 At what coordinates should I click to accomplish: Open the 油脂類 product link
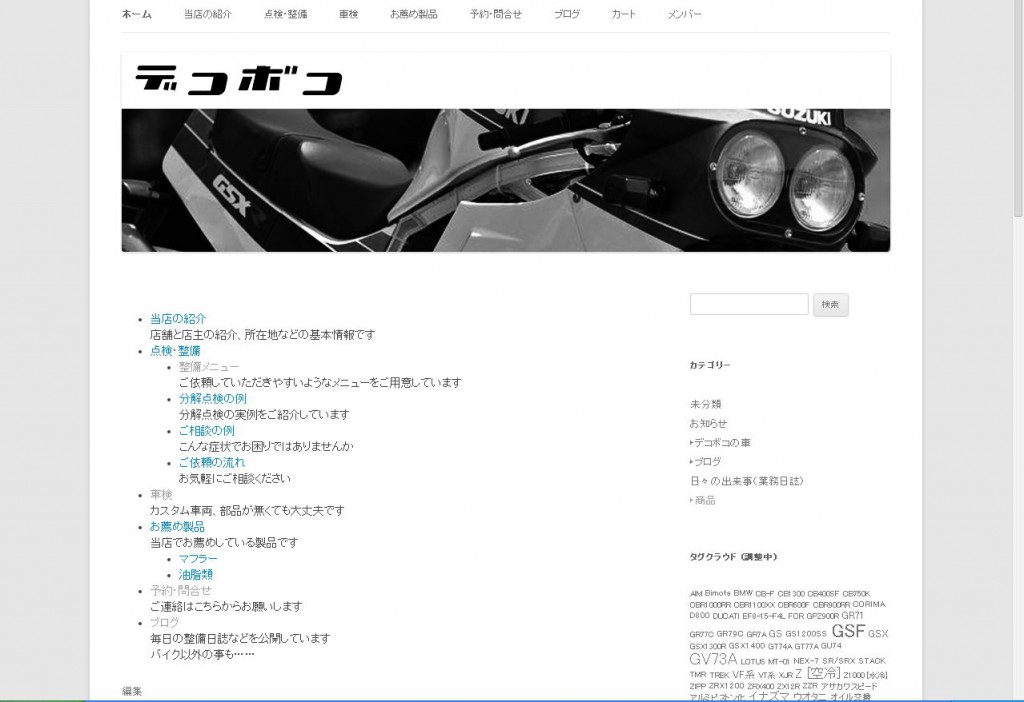(x=196, y=575)
